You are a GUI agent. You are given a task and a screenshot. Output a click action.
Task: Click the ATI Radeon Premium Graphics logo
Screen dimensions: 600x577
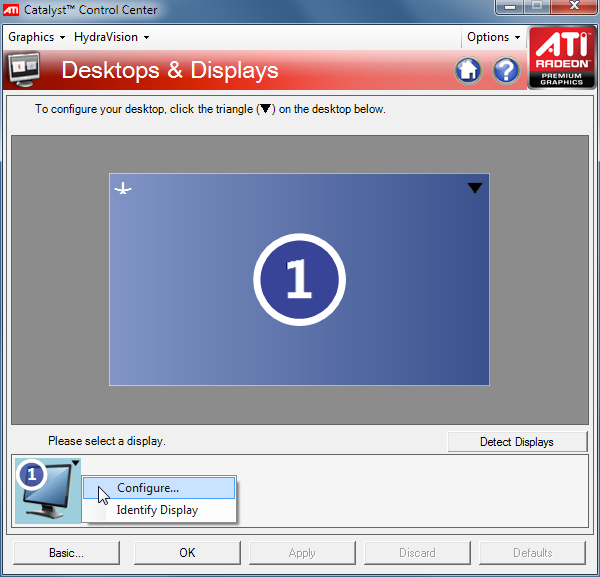(561, 58)
